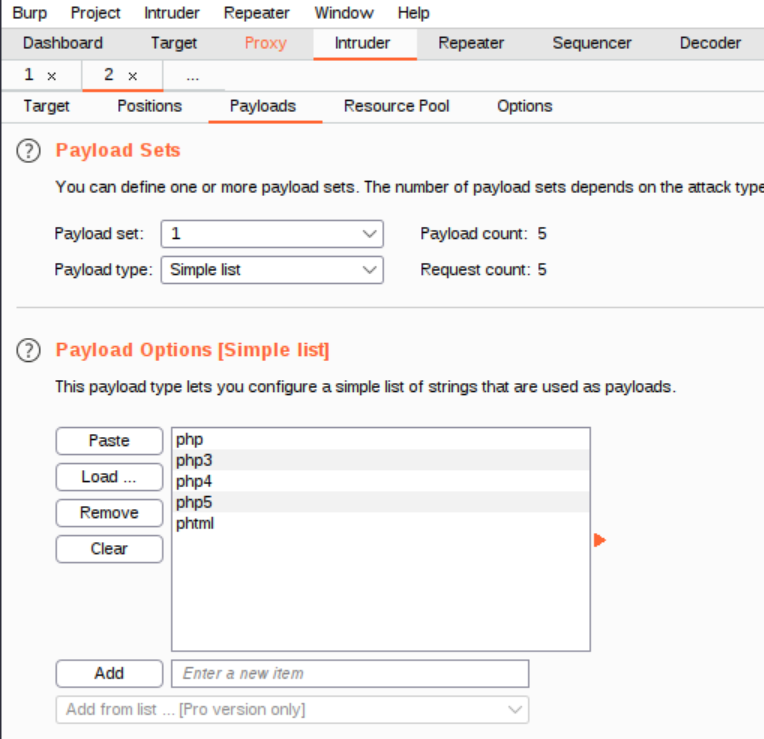Remove the selected payload item
Viewport: 764px width, 739px height.
[109, 513]
